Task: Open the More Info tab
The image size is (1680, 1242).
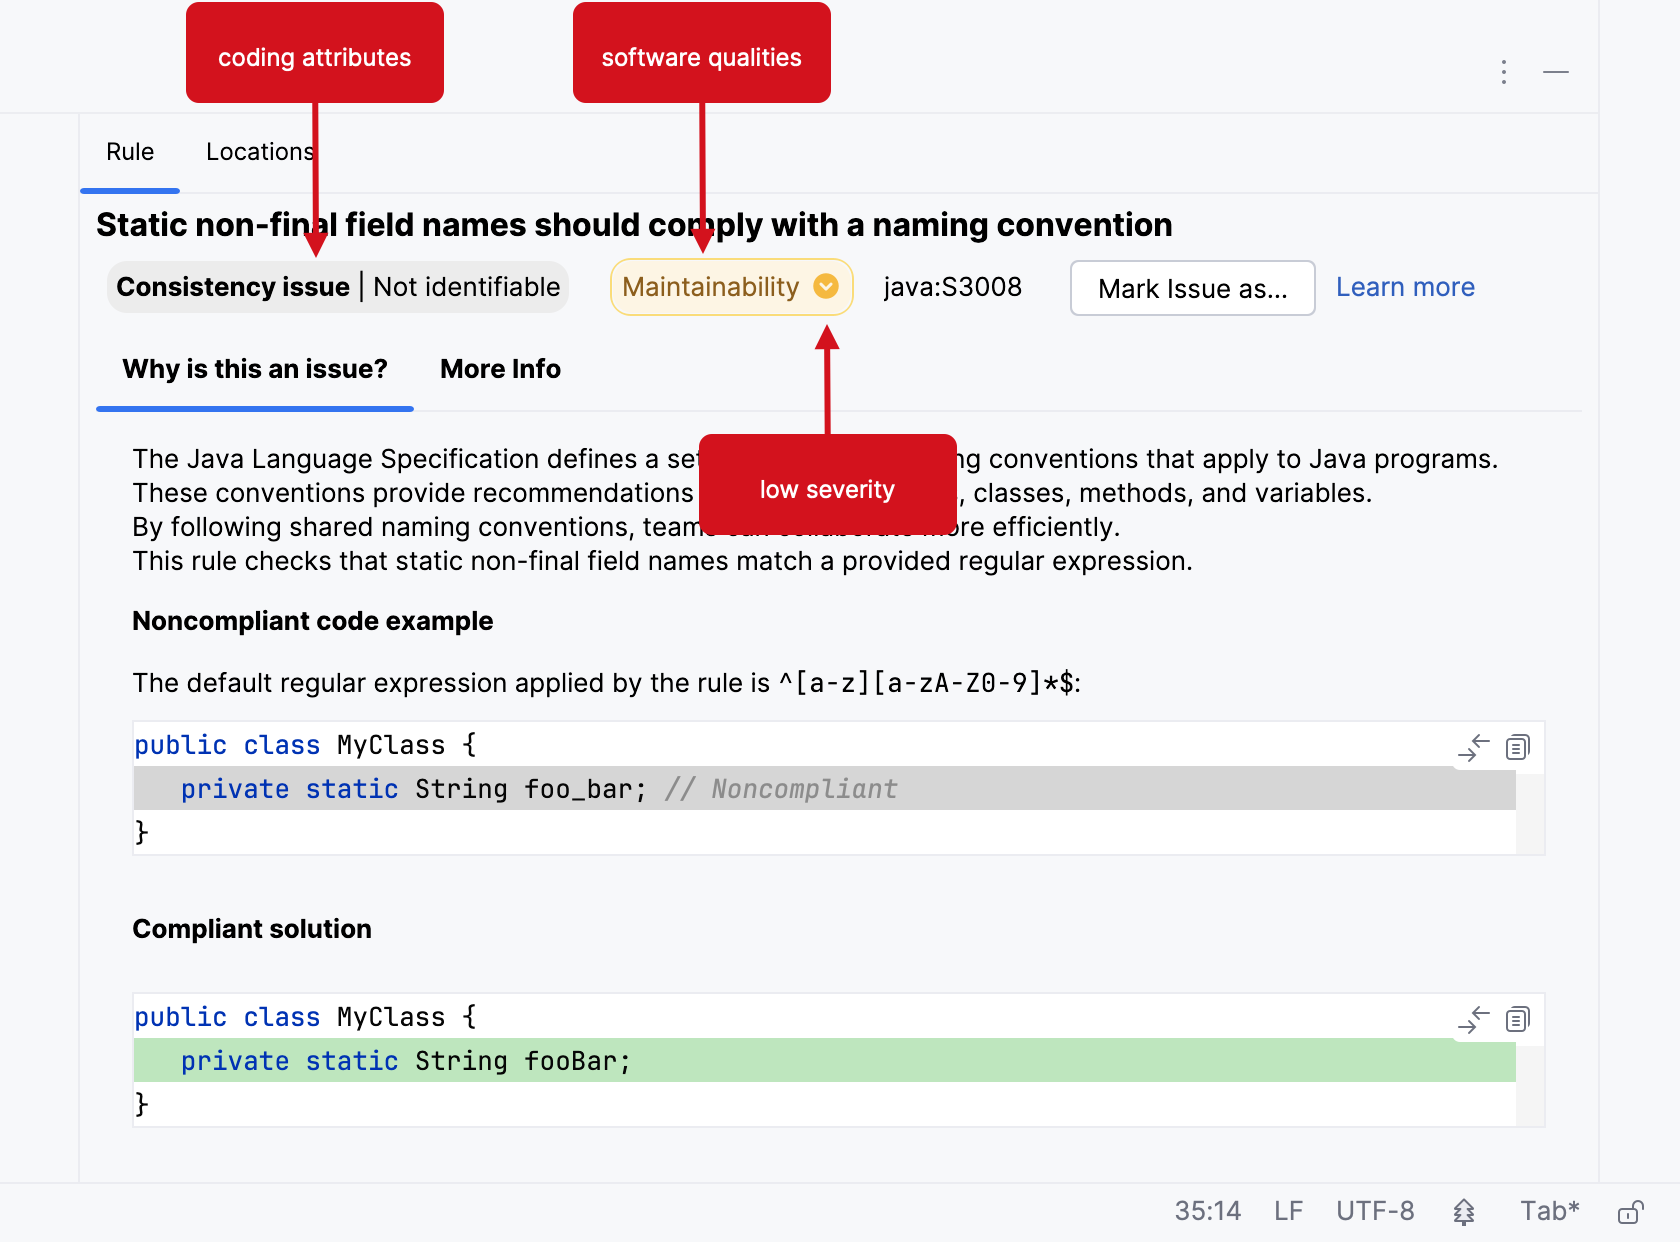Action: pyautogui.click(x=501, y=369)
